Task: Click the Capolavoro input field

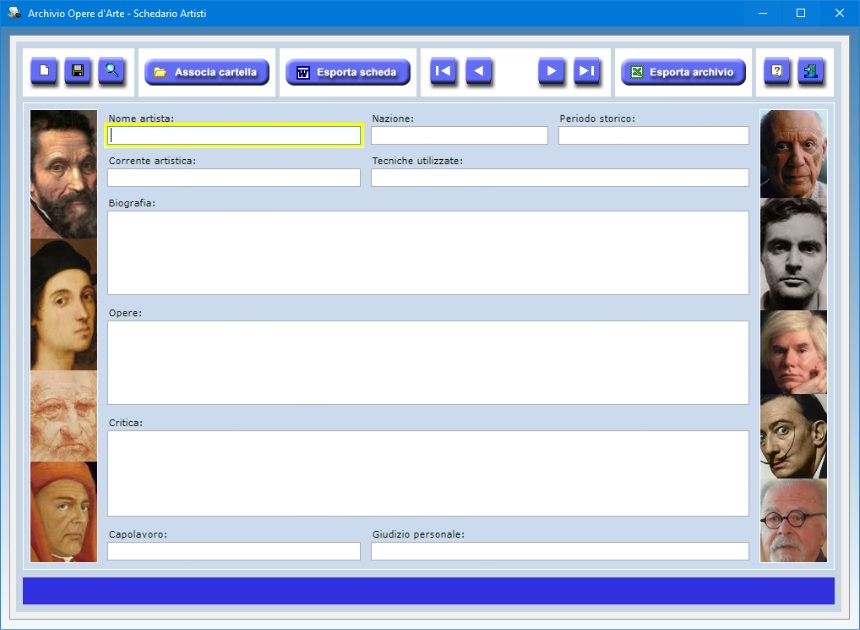Action: (234, 551)
